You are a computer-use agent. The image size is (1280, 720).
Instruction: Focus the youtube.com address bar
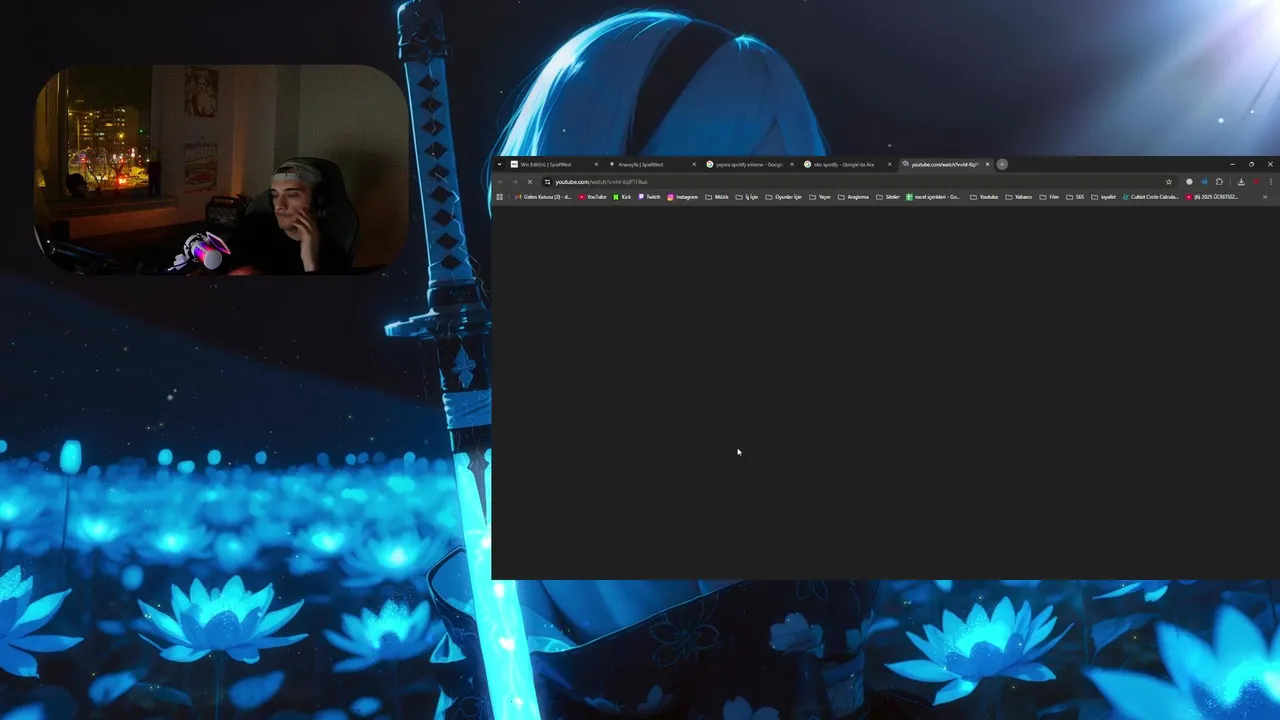tap(860, 182)
